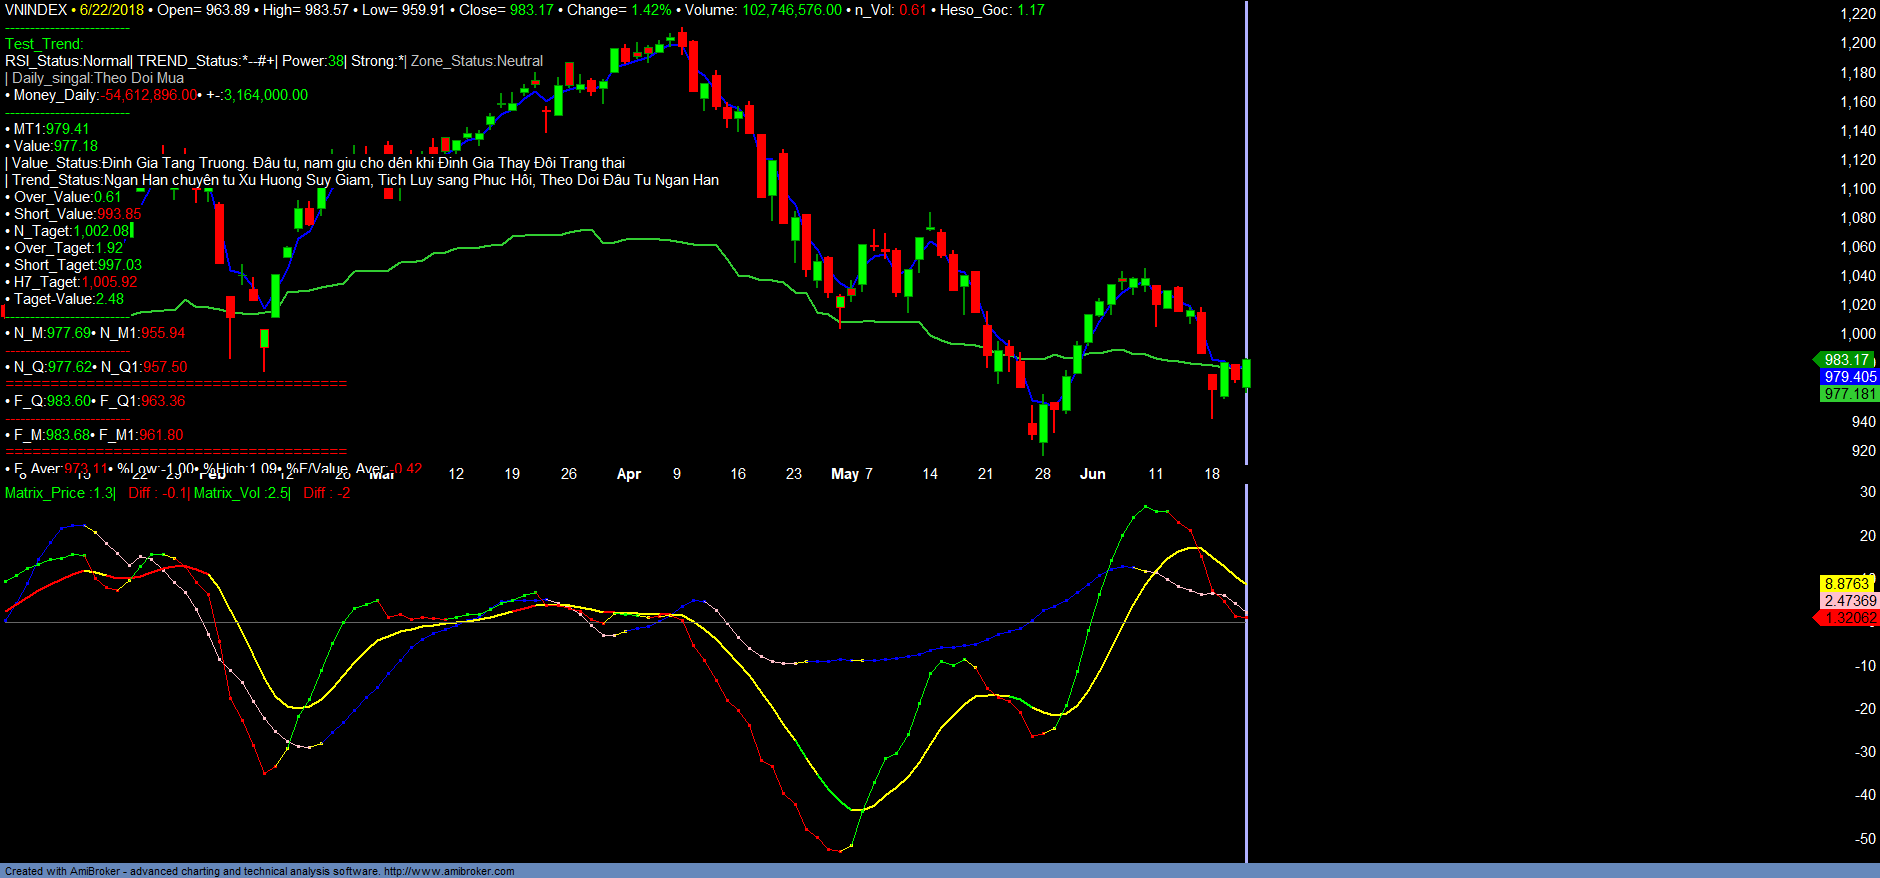This screenshot has height=878, width=1880.
Task: Select the 6/22/2018 date in the title line
Action: point(111,10)
